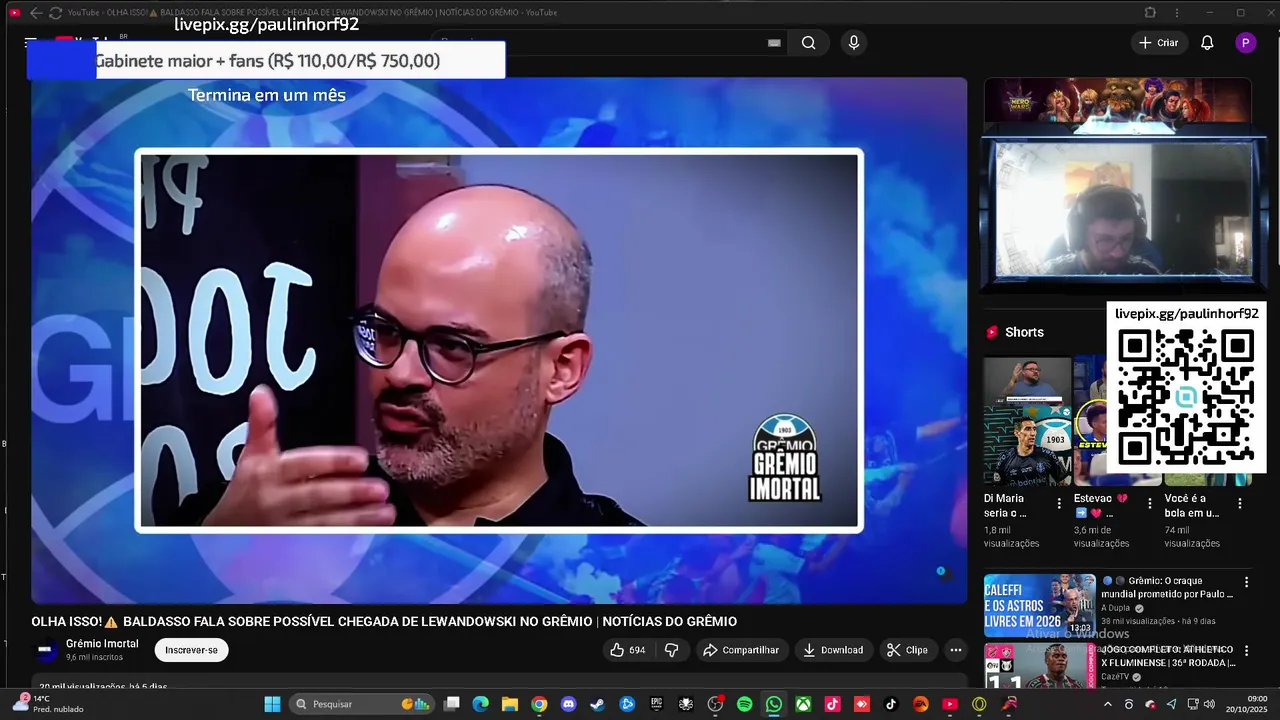Screen dimensions: 1280x720
Task: Open Xbox app from taskbar
Action: coord(803,704)
